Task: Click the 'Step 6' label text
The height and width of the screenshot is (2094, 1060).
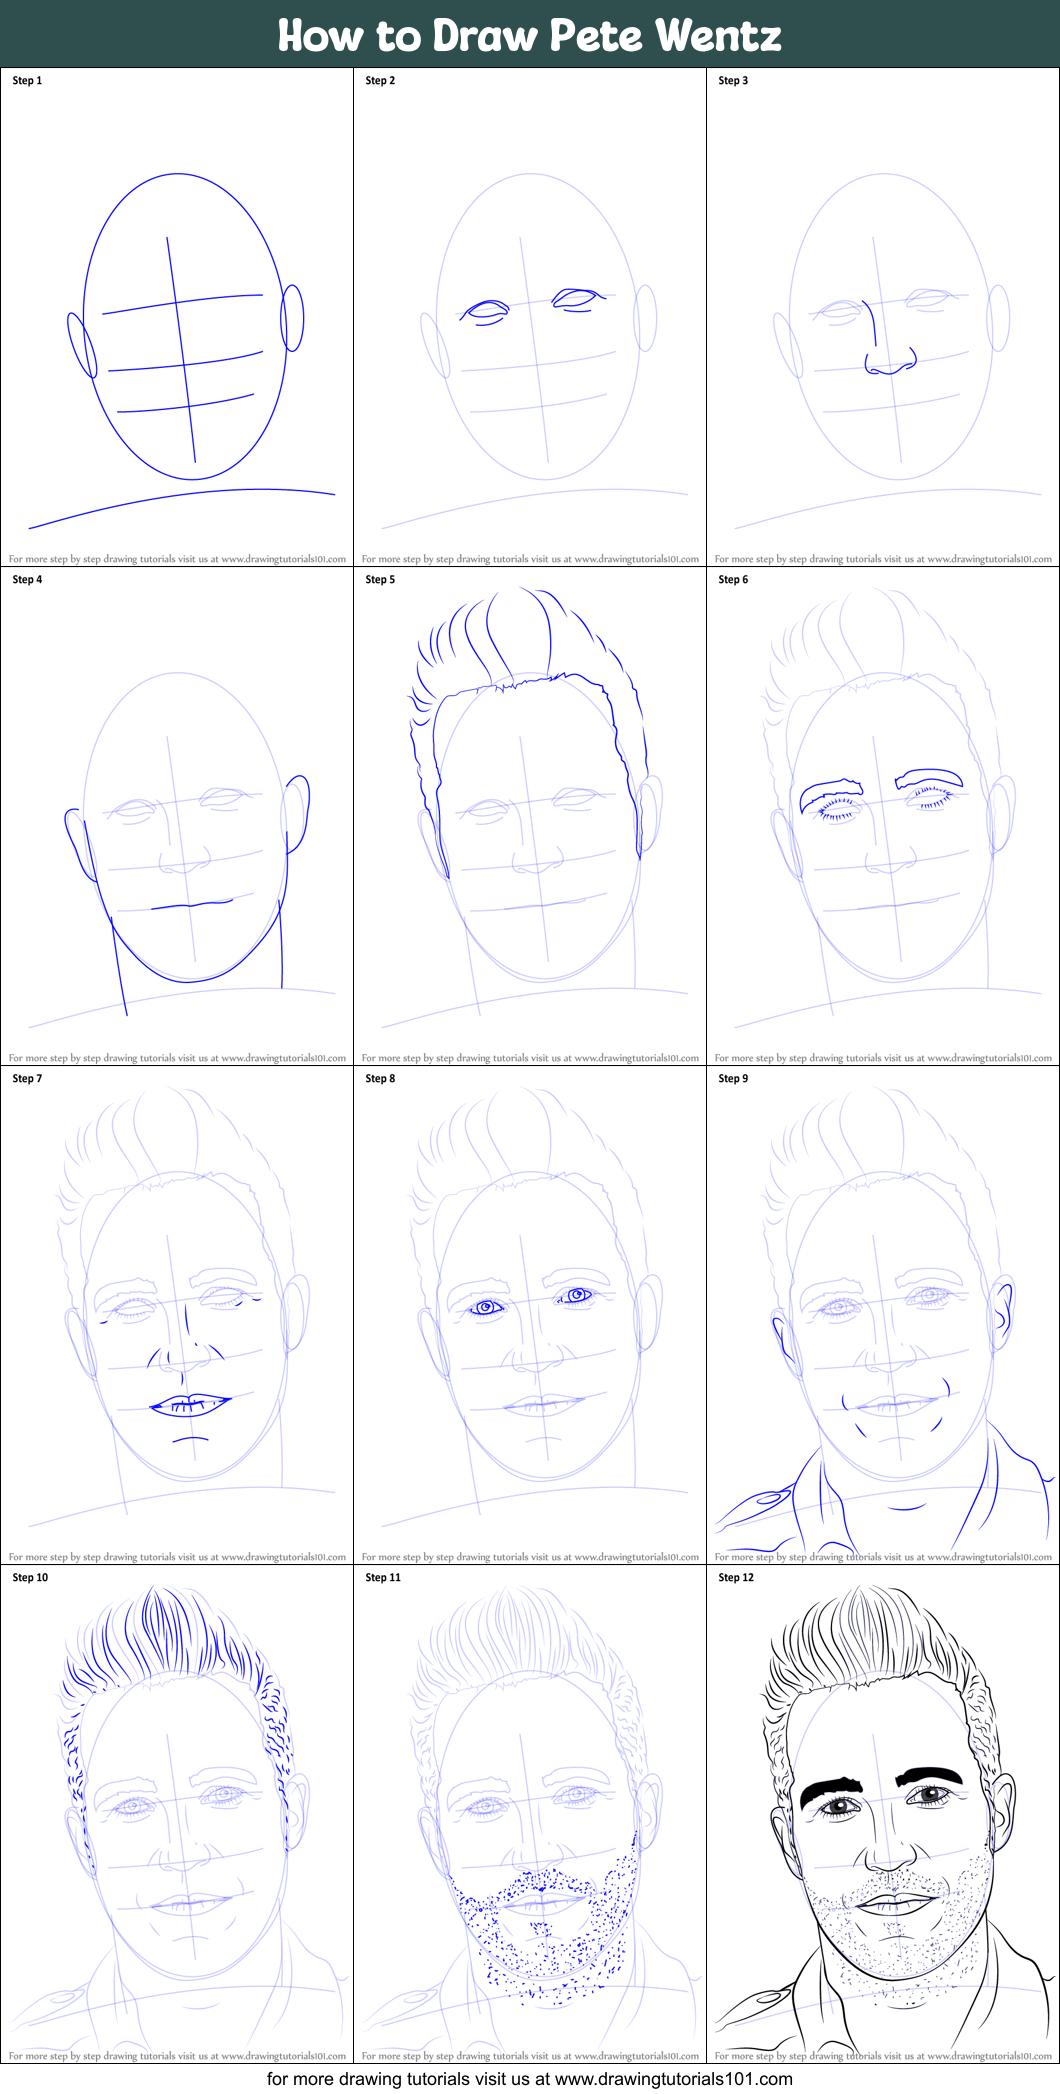Action: pyautogui.click(x=733, y=580)
